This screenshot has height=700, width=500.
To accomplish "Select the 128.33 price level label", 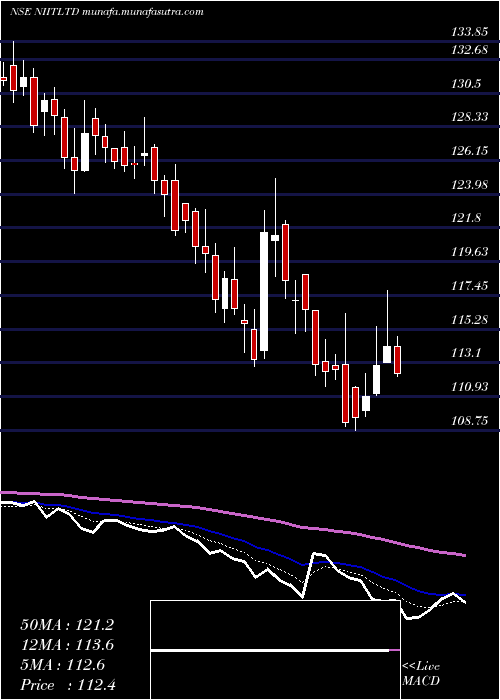I will 468,117.
